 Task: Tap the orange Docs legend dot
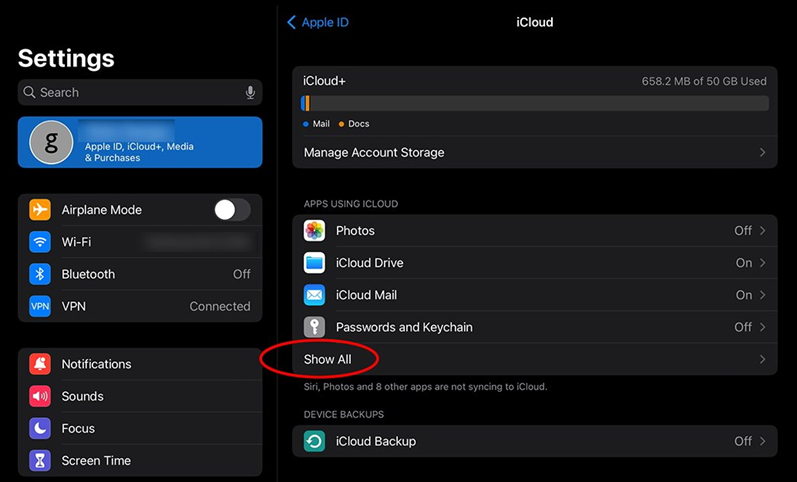point(341,124)
